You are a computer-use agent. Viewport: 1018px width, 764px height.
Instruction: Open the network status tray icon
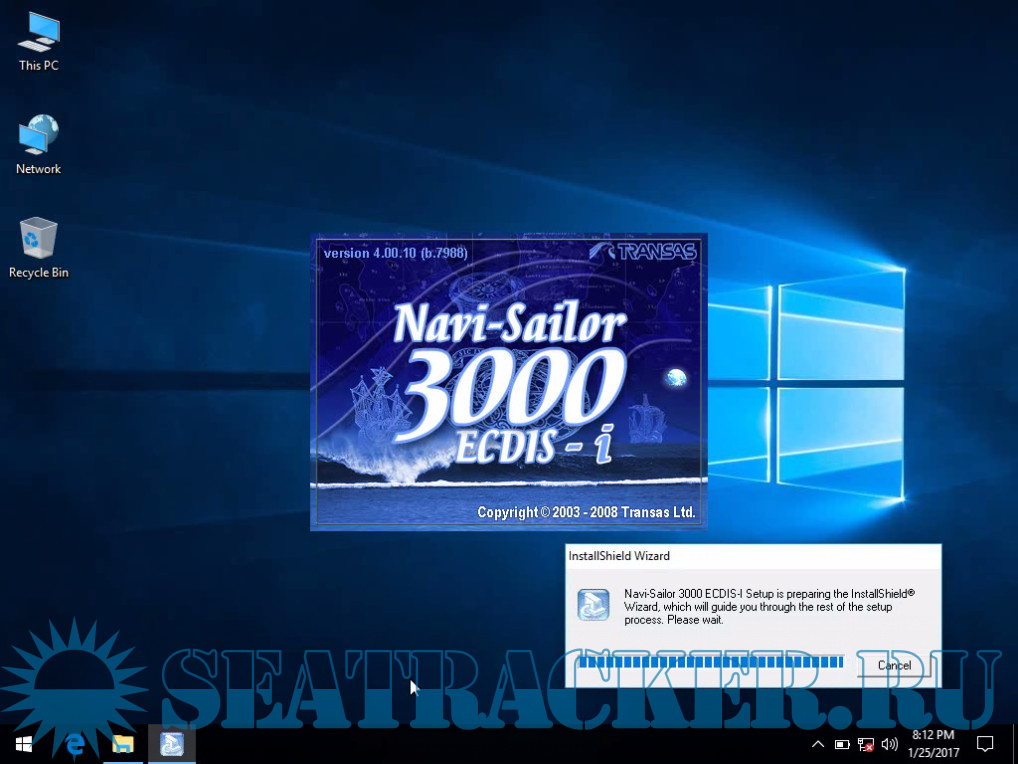(866, 744)
